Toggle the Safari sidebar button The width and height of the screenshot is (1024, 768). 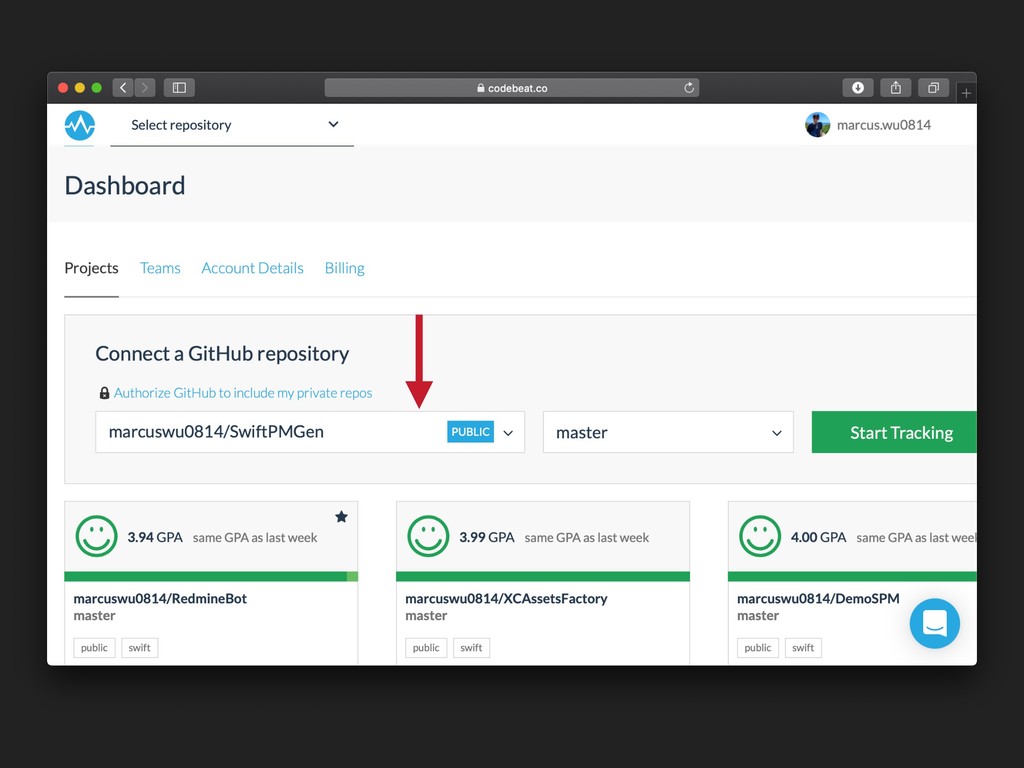(x=179, y=88)
